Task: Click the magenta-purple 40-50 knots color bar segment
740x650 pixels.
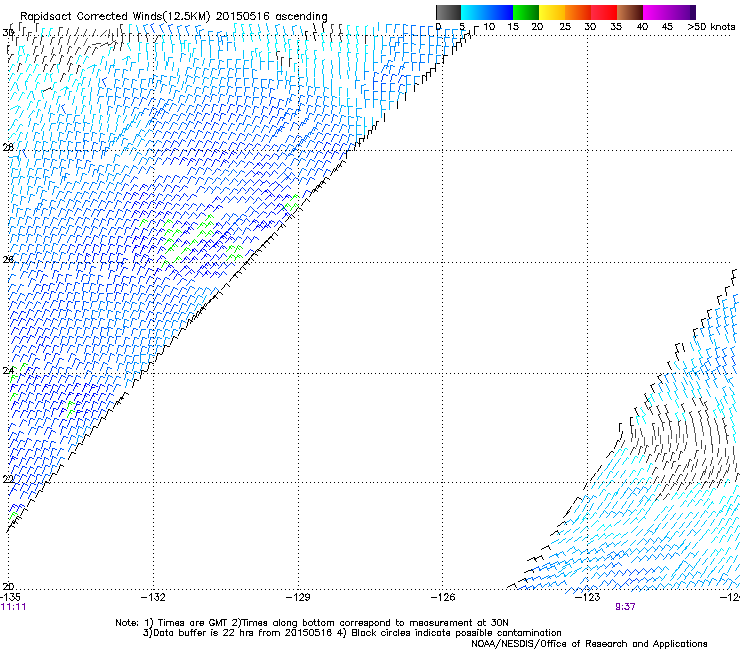Action: point(669,12)
